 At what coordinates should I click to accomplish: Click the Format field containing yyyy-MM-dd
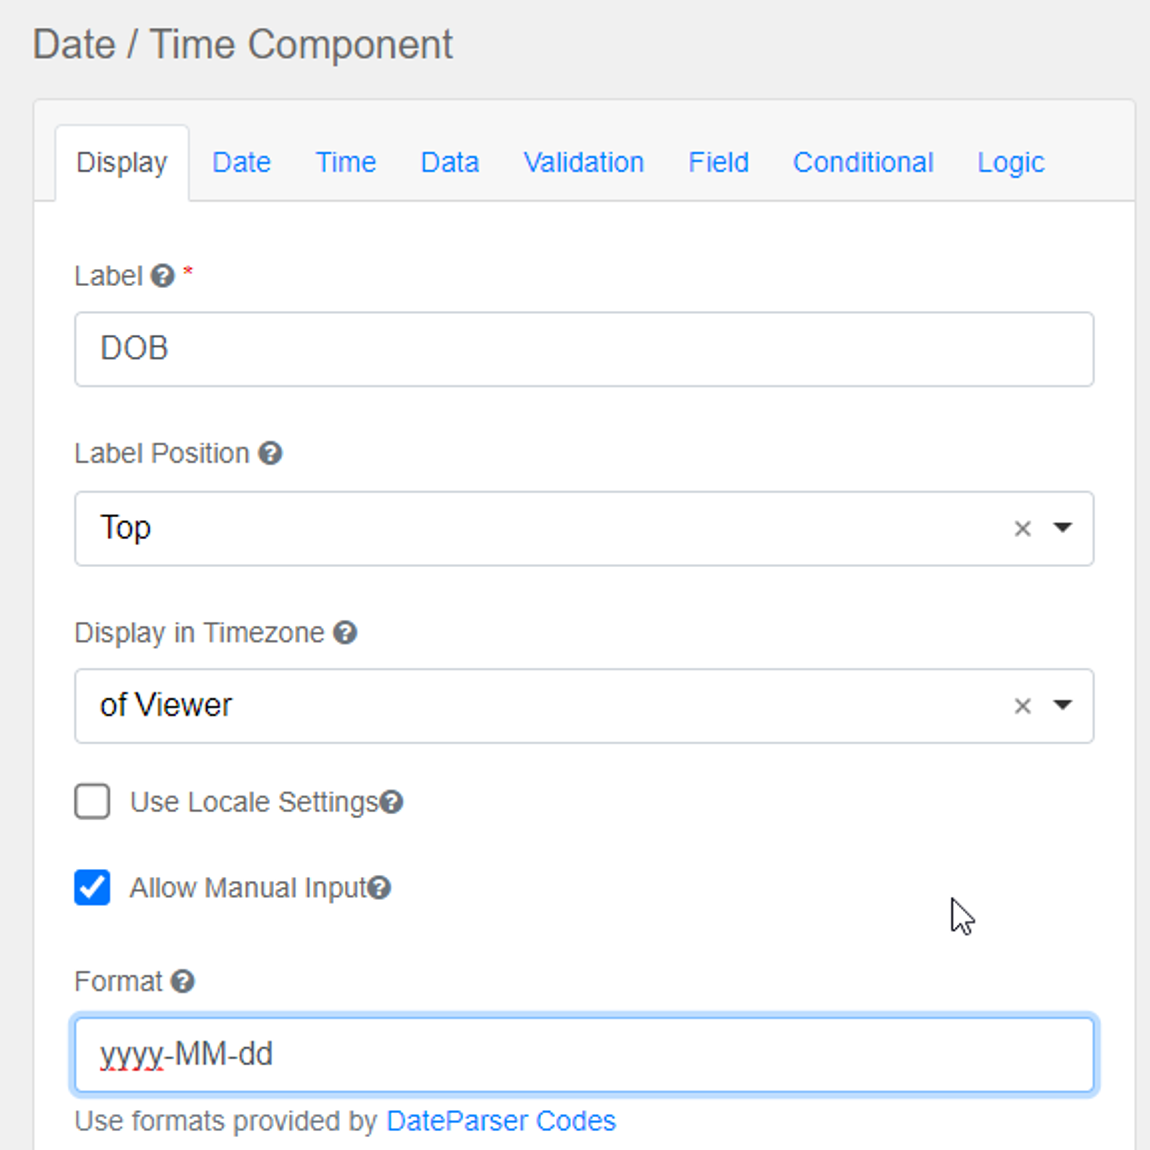pyautogui.click(x=584, y=1055)
